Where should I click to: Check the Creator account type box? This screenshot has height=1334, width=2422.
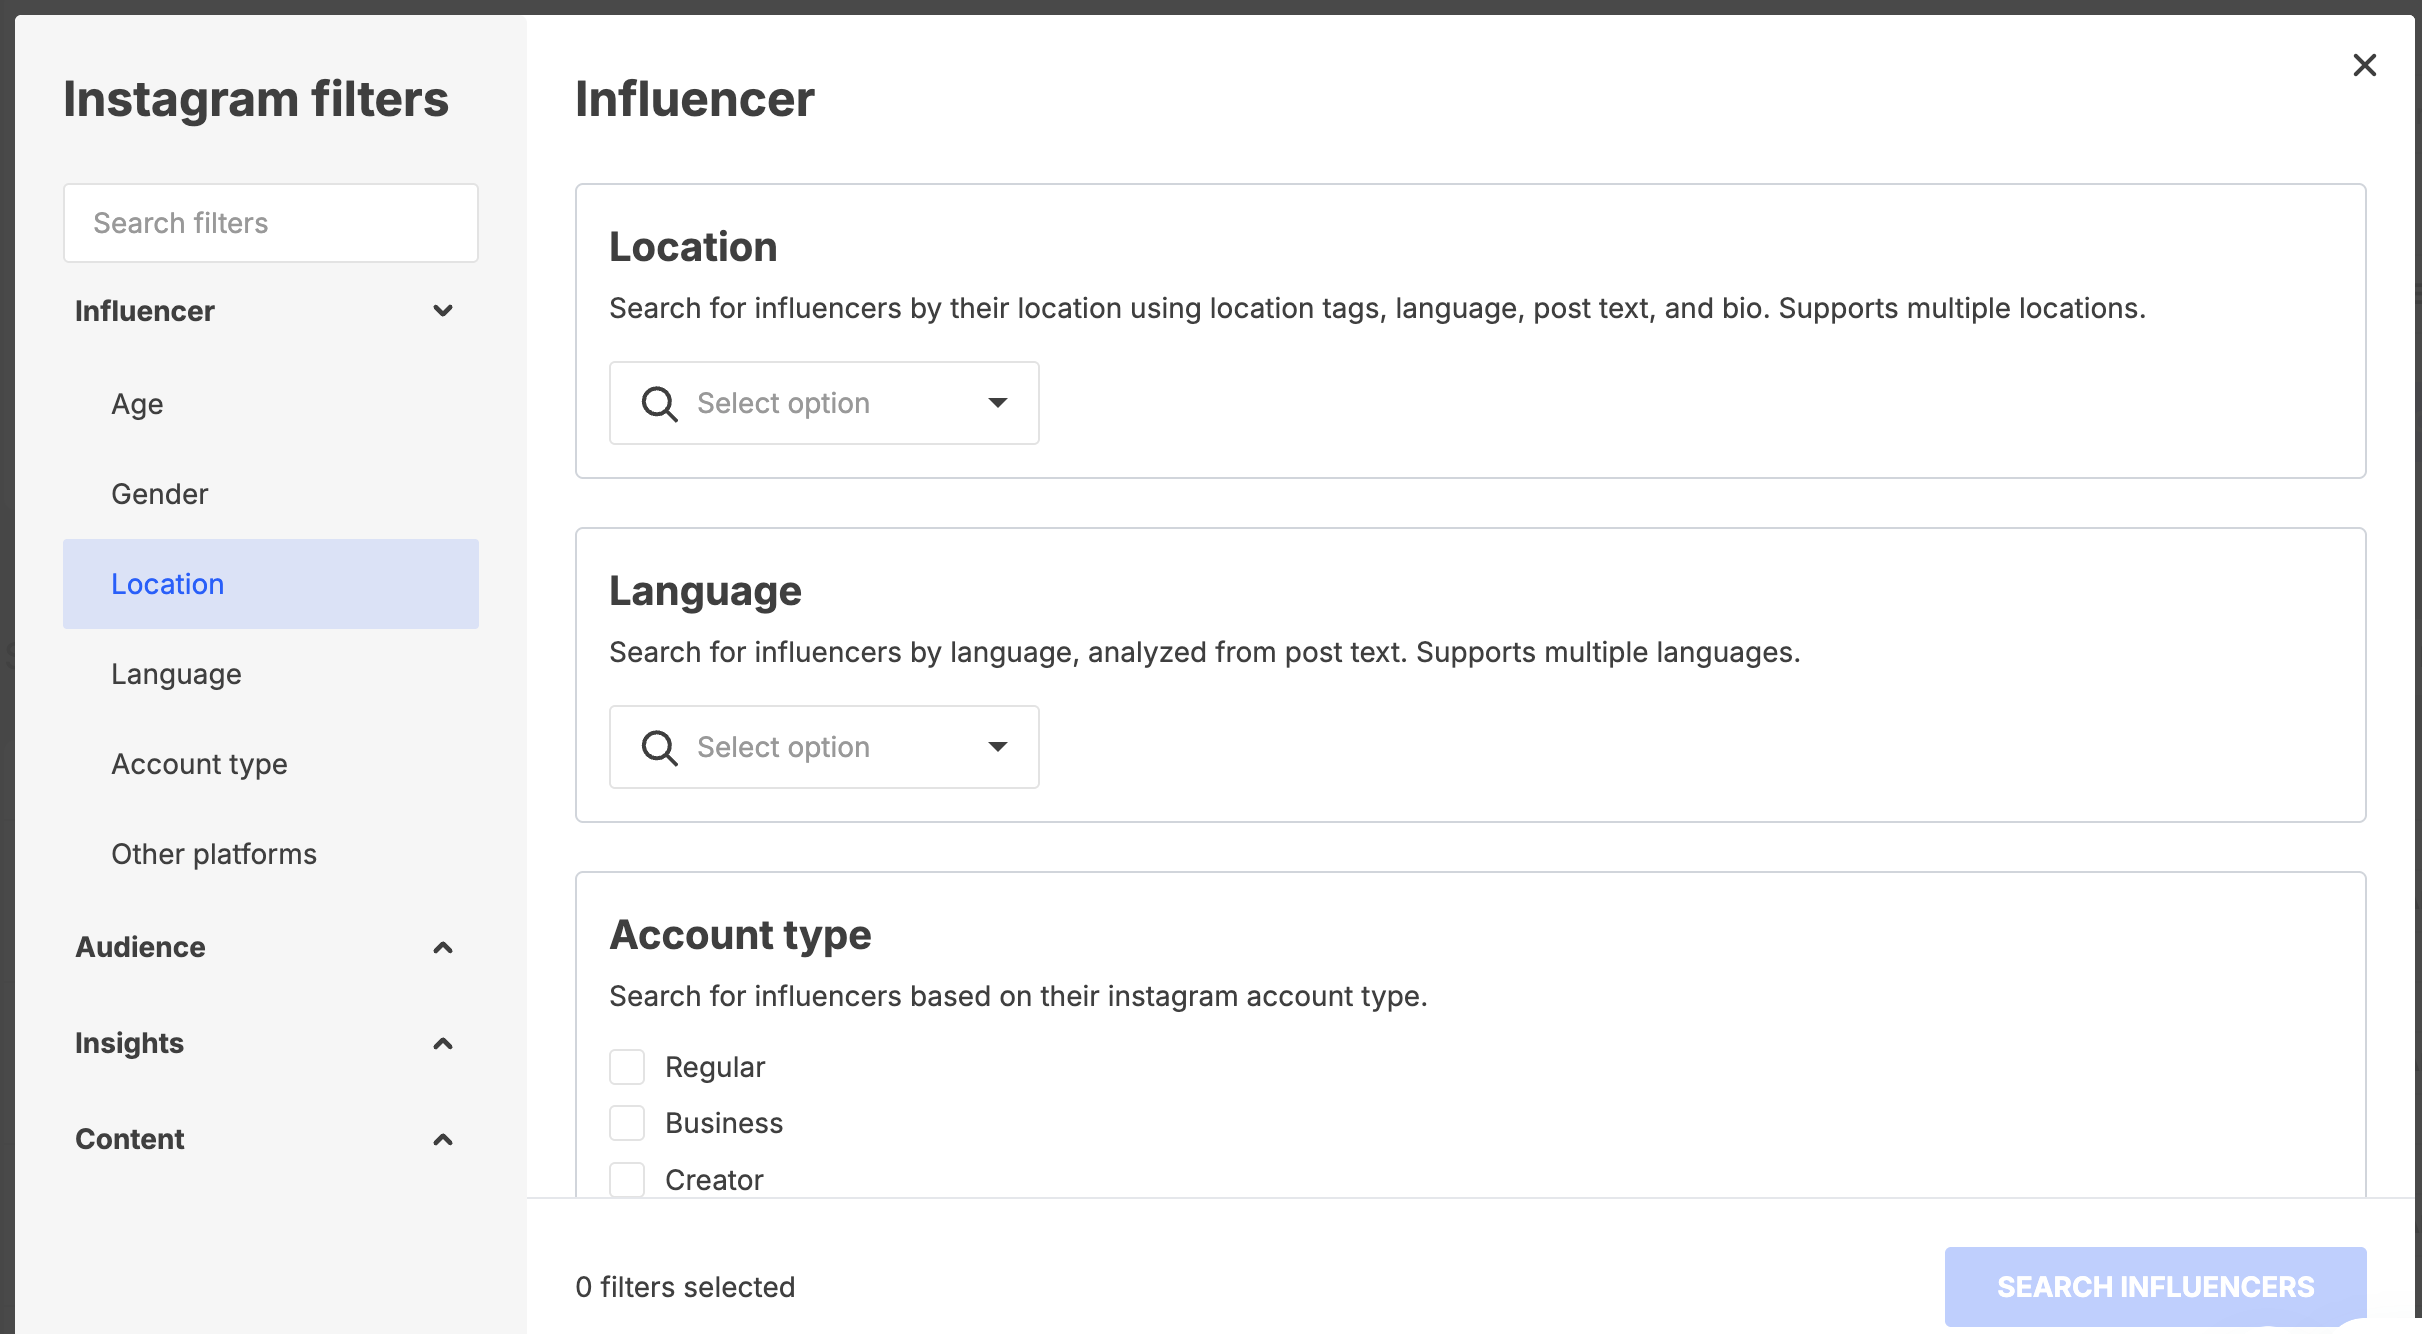pos(627,1179)
